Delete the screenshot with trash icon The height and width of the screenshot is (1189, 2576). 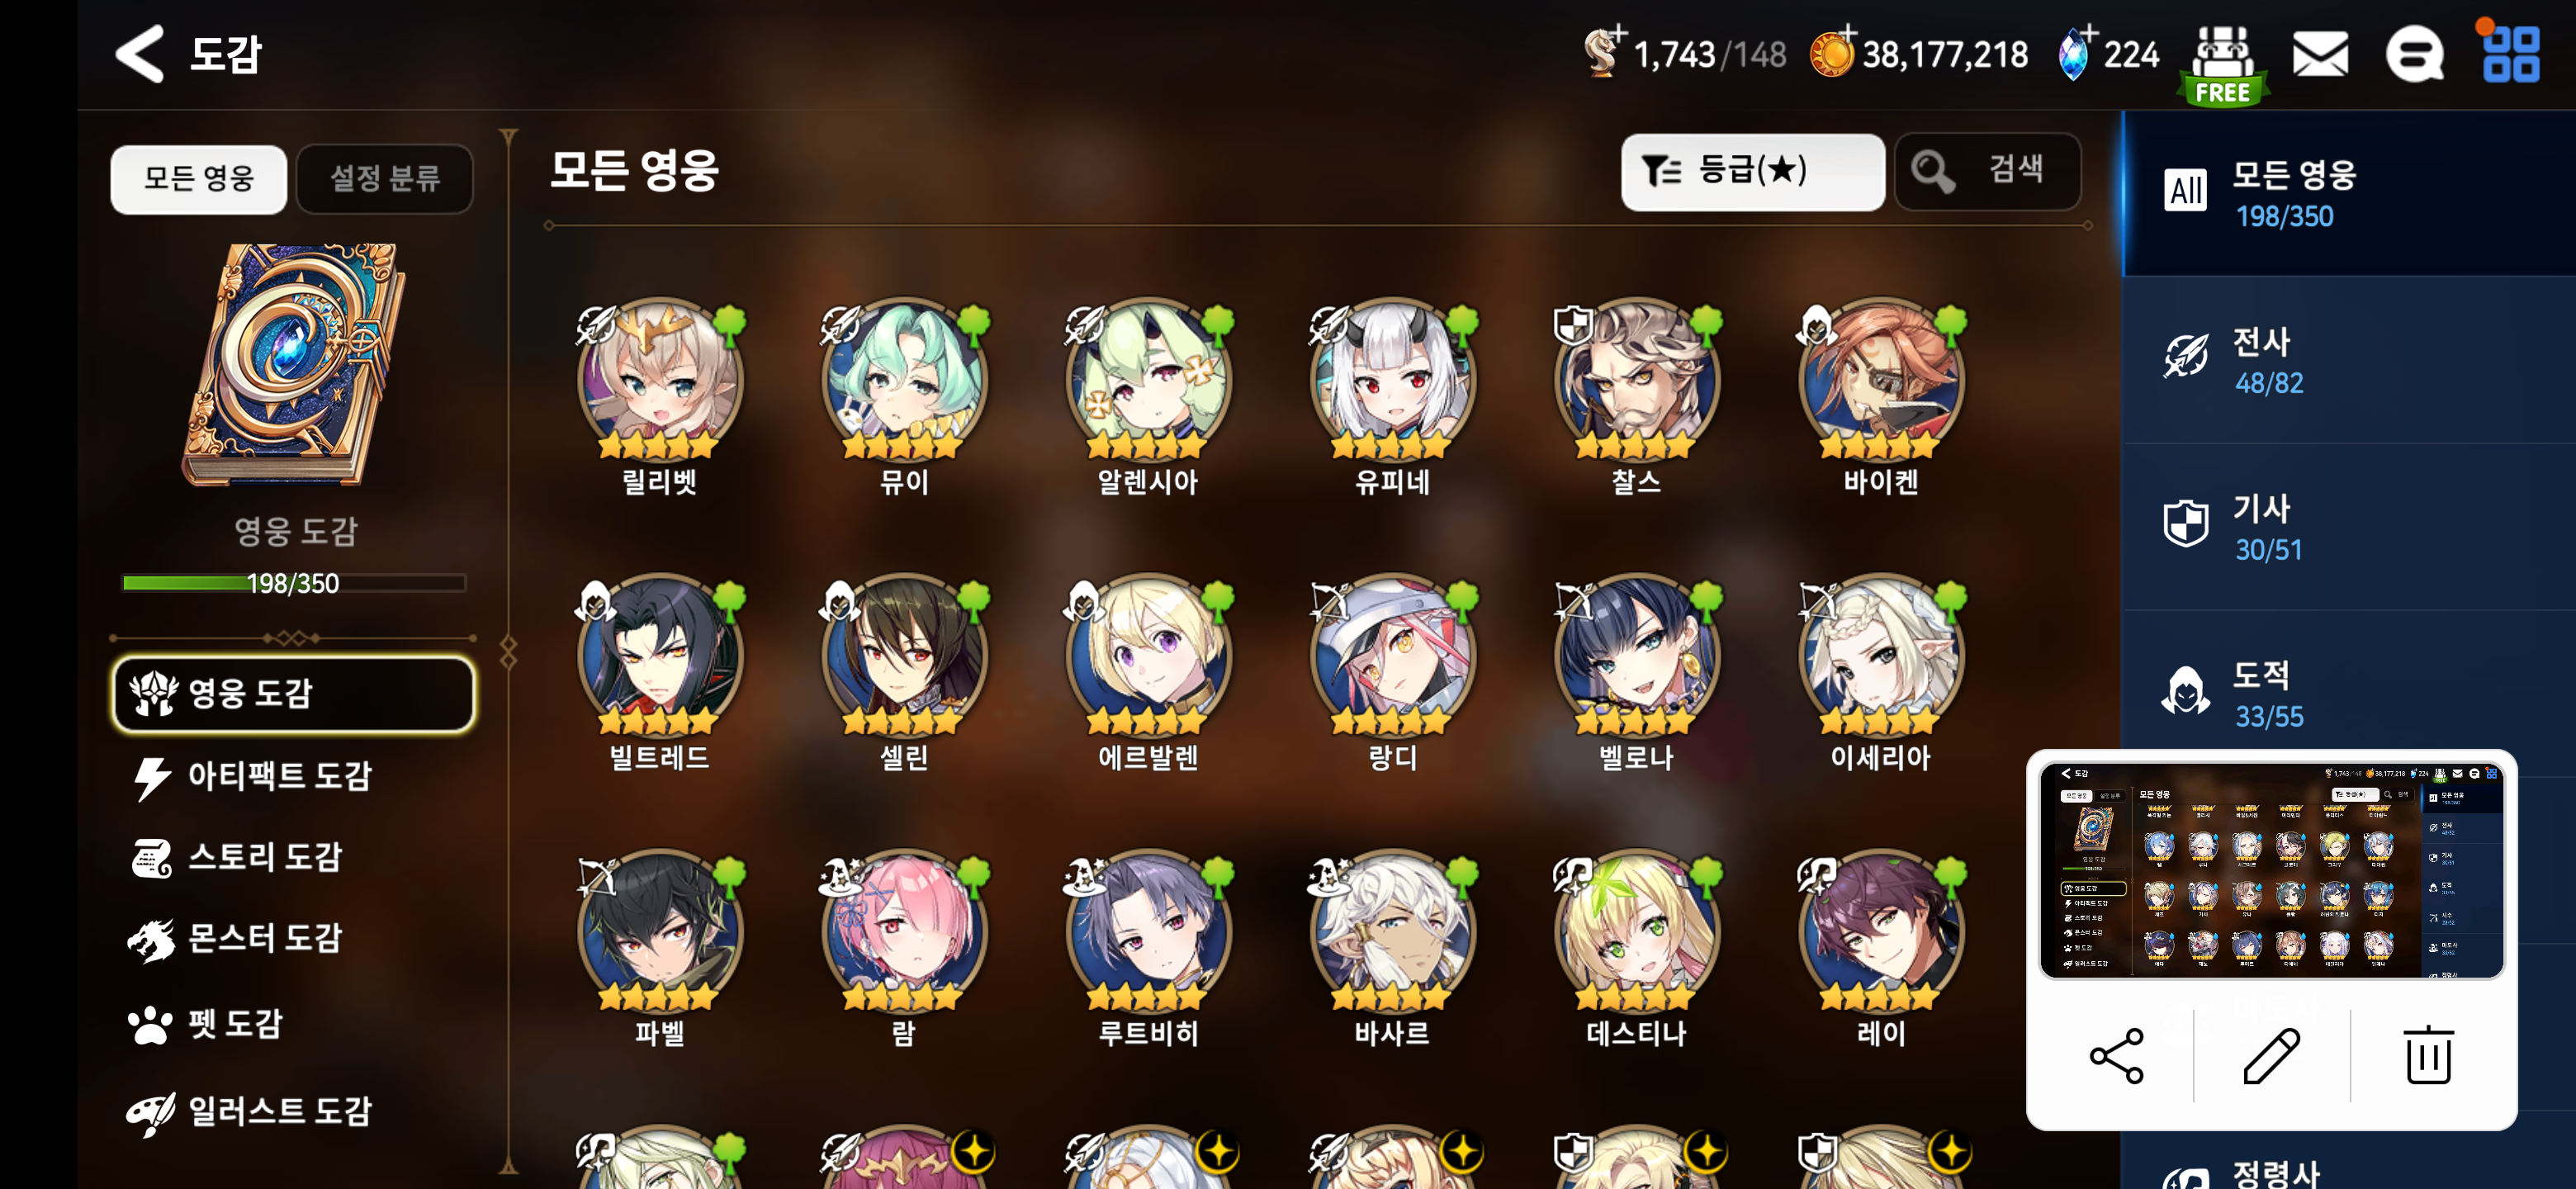tap(2427, 1055)
